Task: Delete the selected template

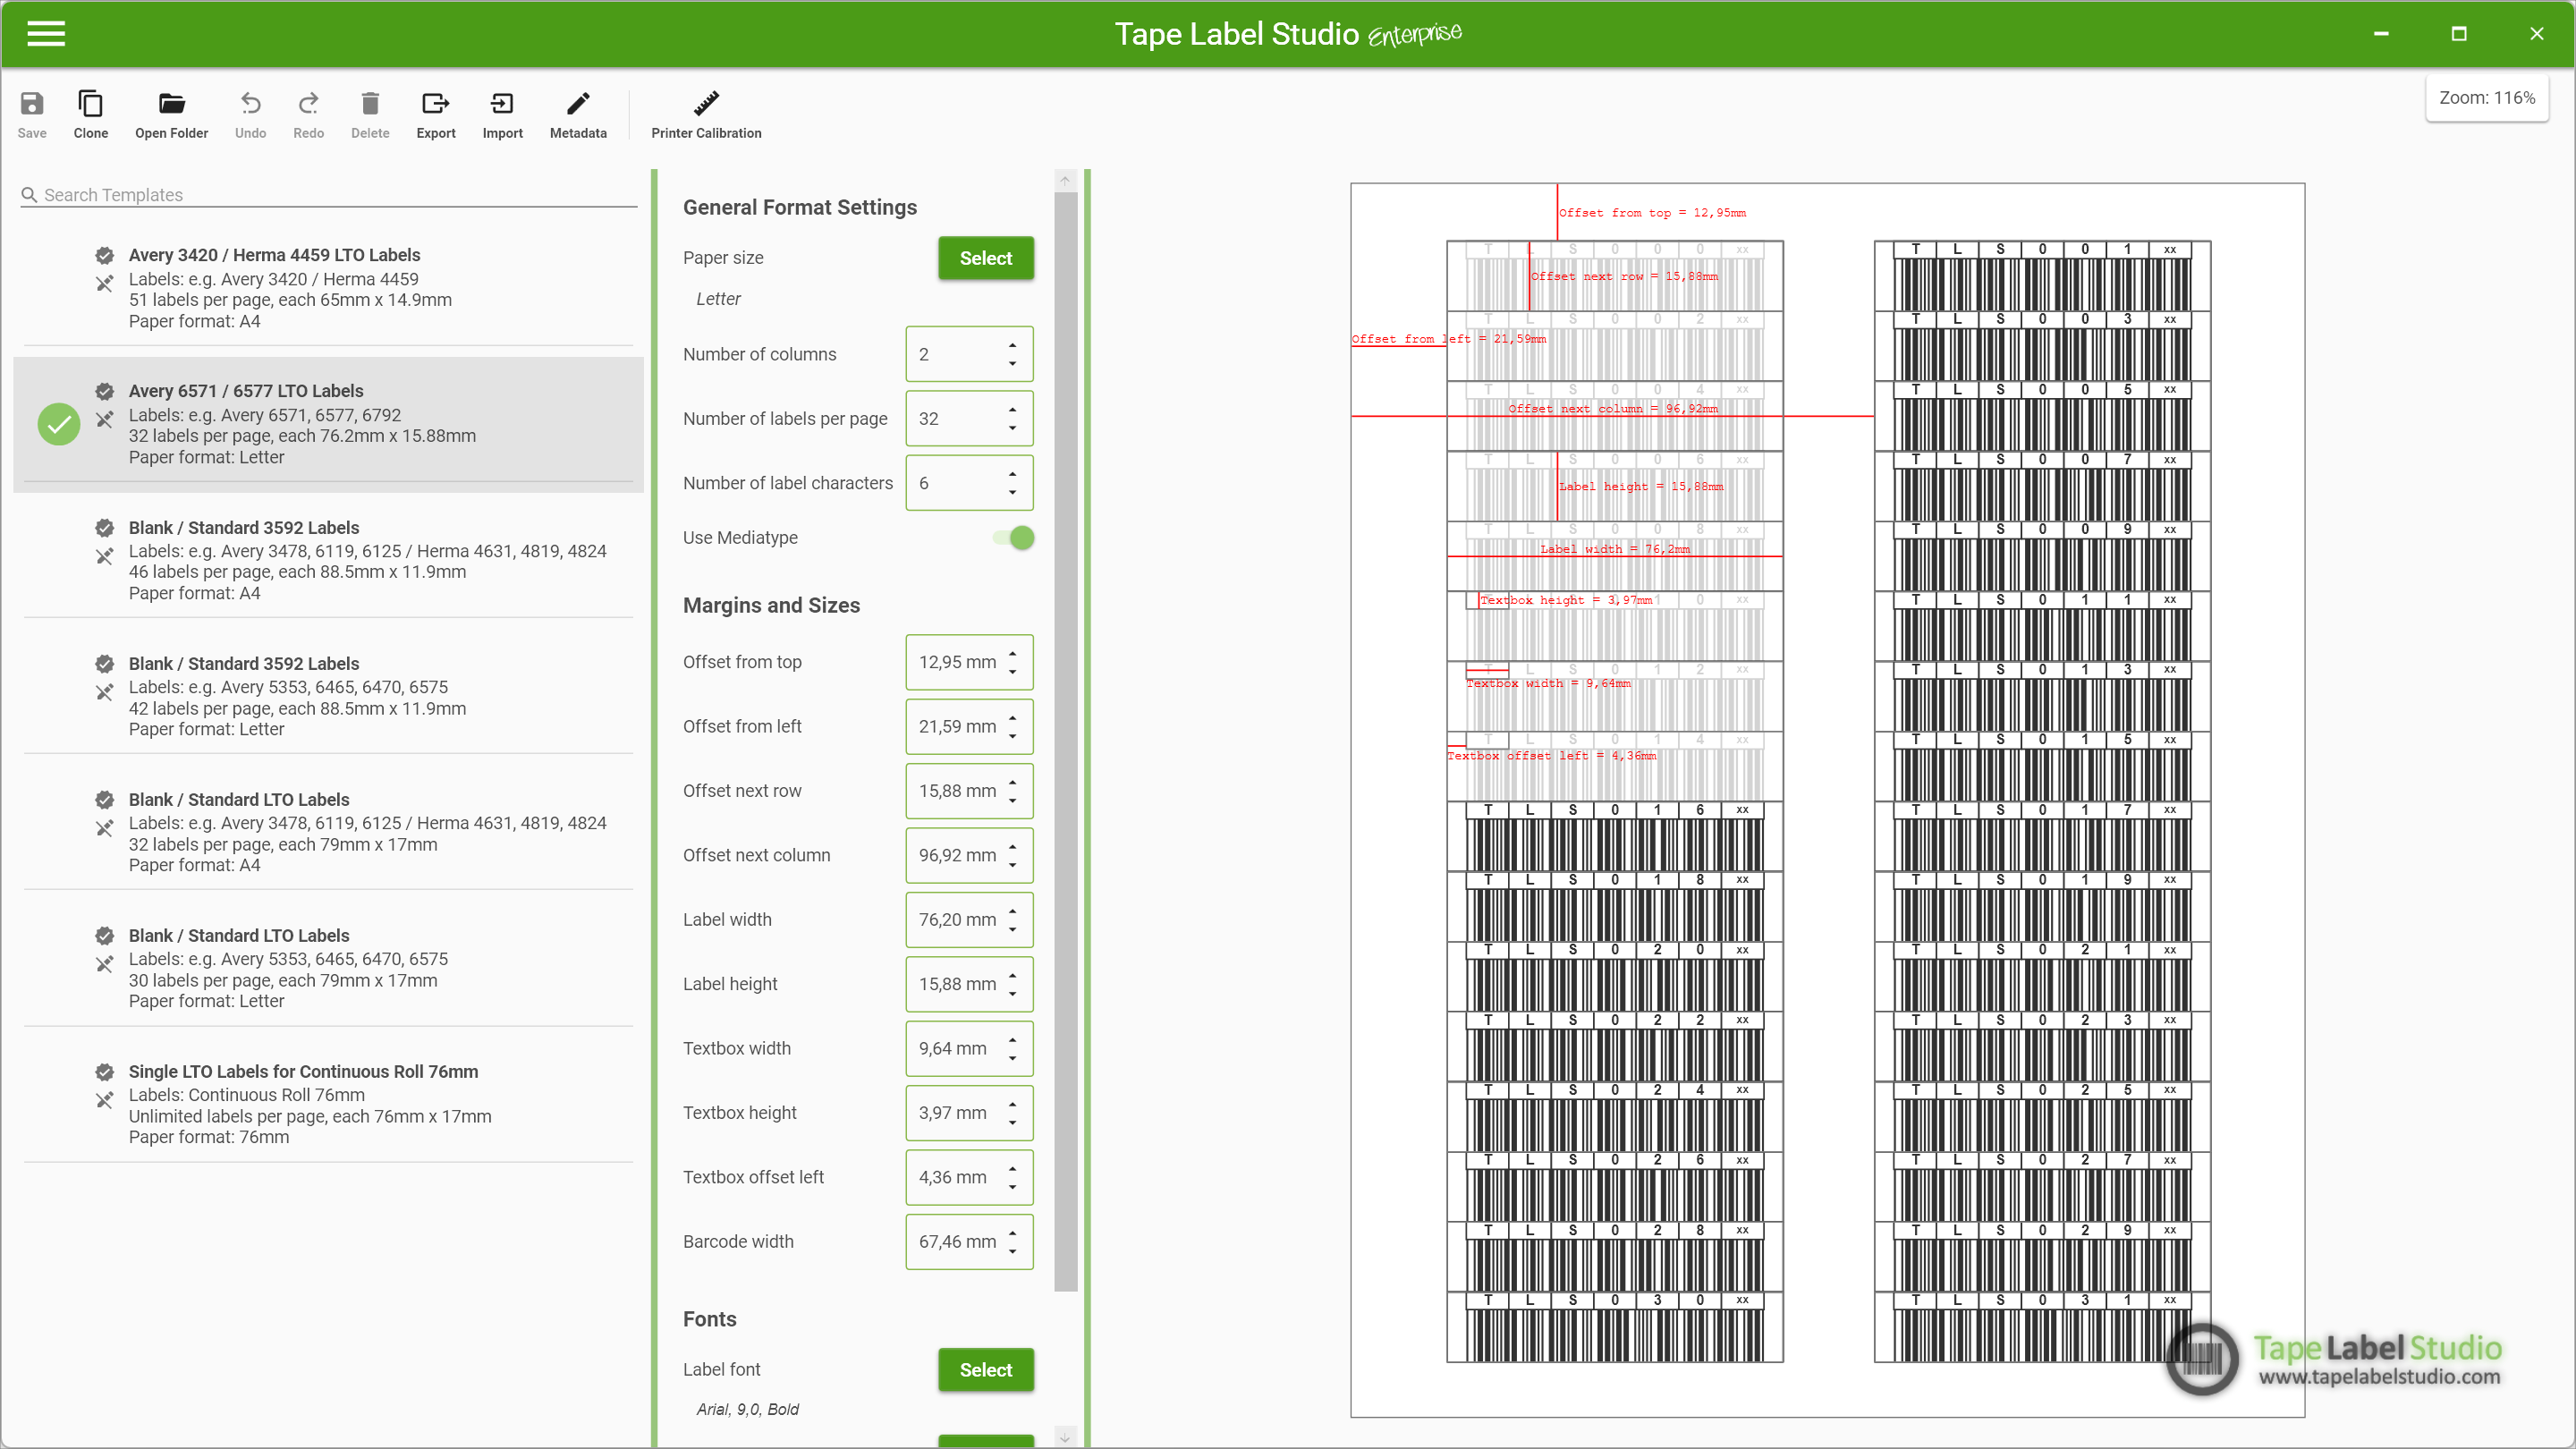Action: tap(370, 115)
